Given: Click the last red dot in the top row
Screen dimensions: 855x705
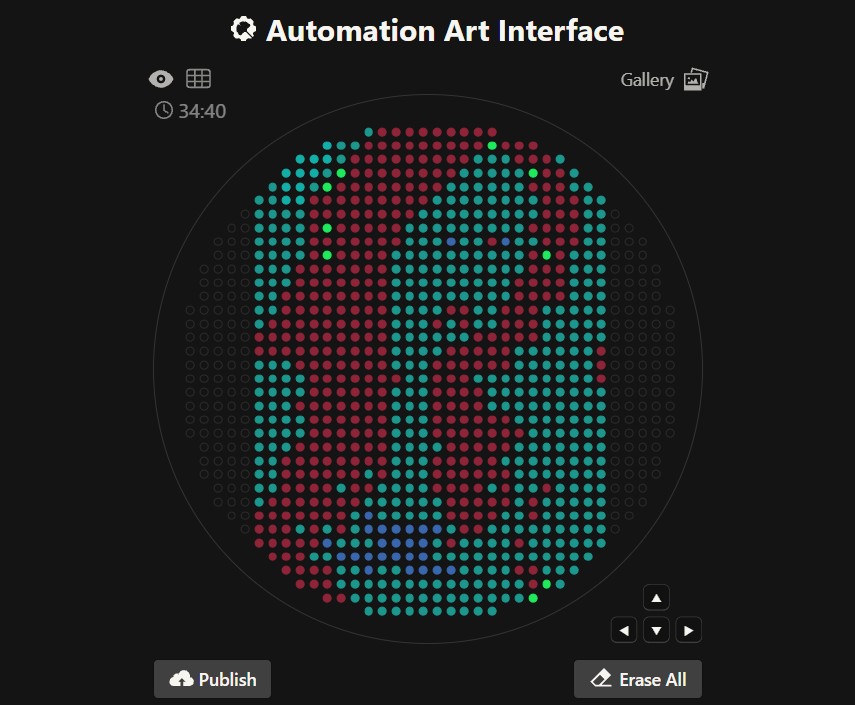Looking at the screenshot, I should pos(492,132).
